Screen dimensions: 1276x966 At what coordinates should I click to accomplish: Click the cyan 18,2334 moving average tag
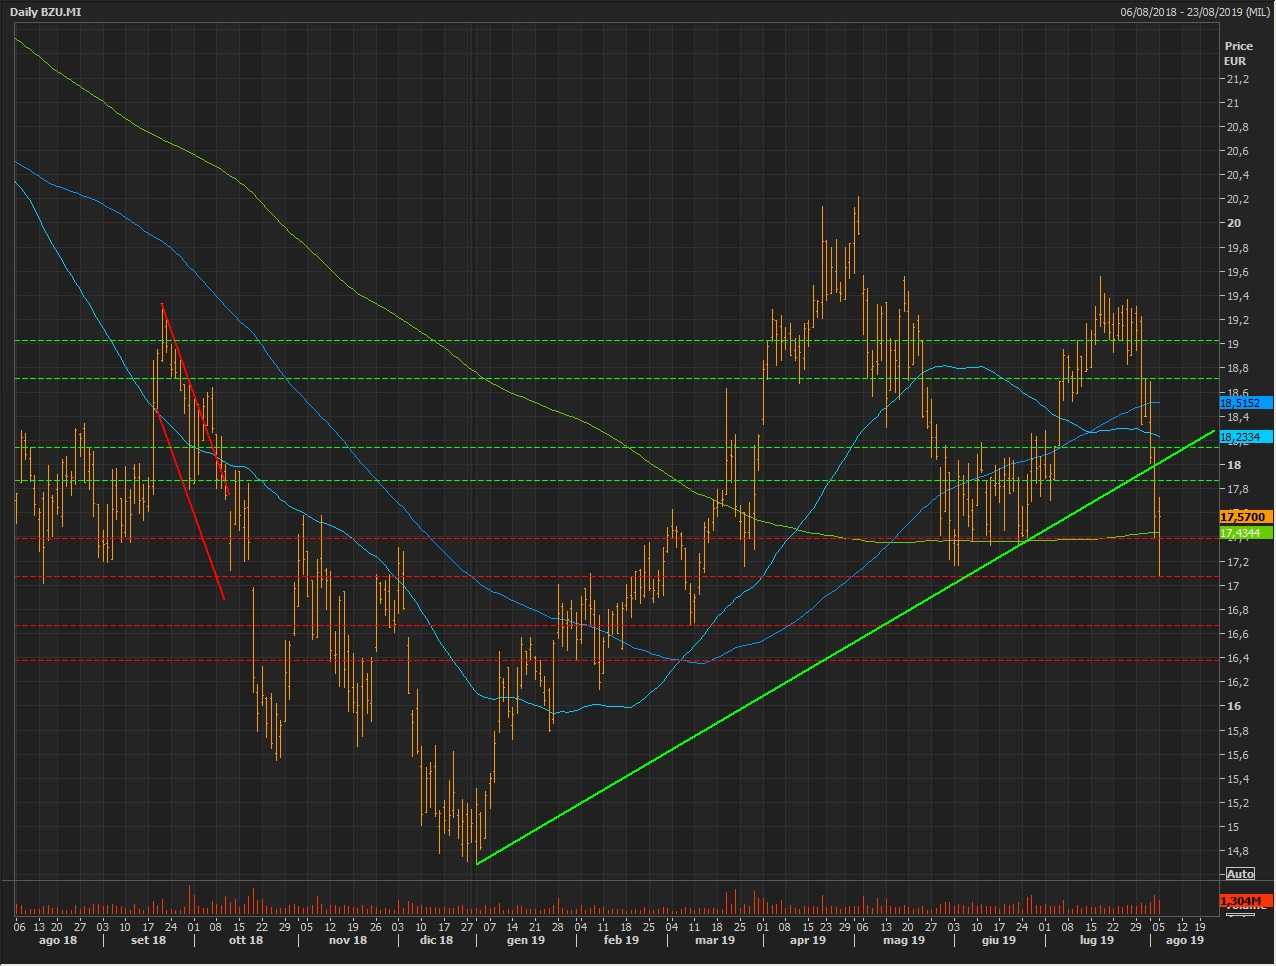[x=1245, y=437]
